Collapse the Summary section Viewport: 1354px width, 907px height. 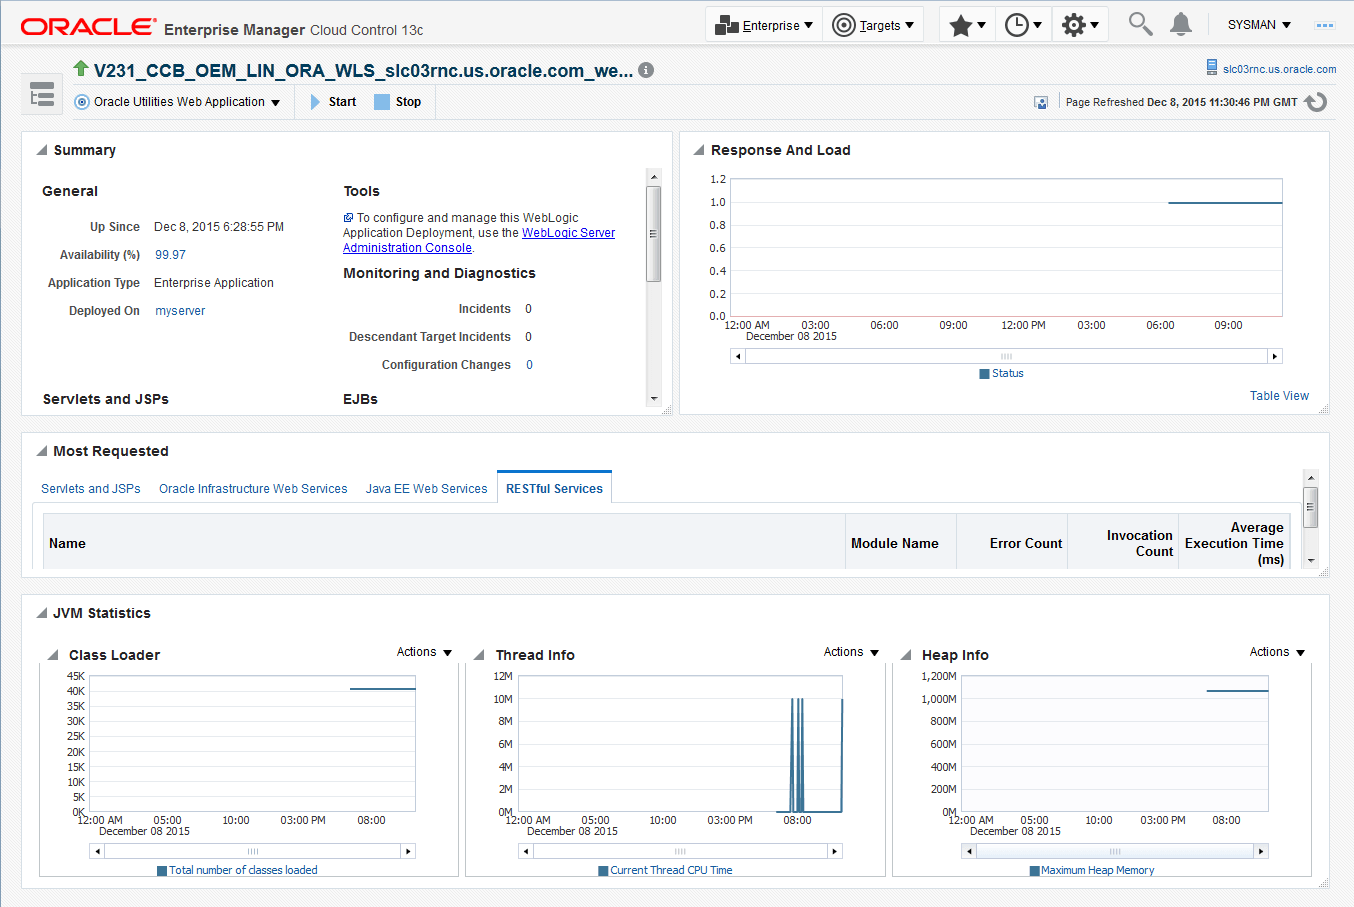coord(42,150)
